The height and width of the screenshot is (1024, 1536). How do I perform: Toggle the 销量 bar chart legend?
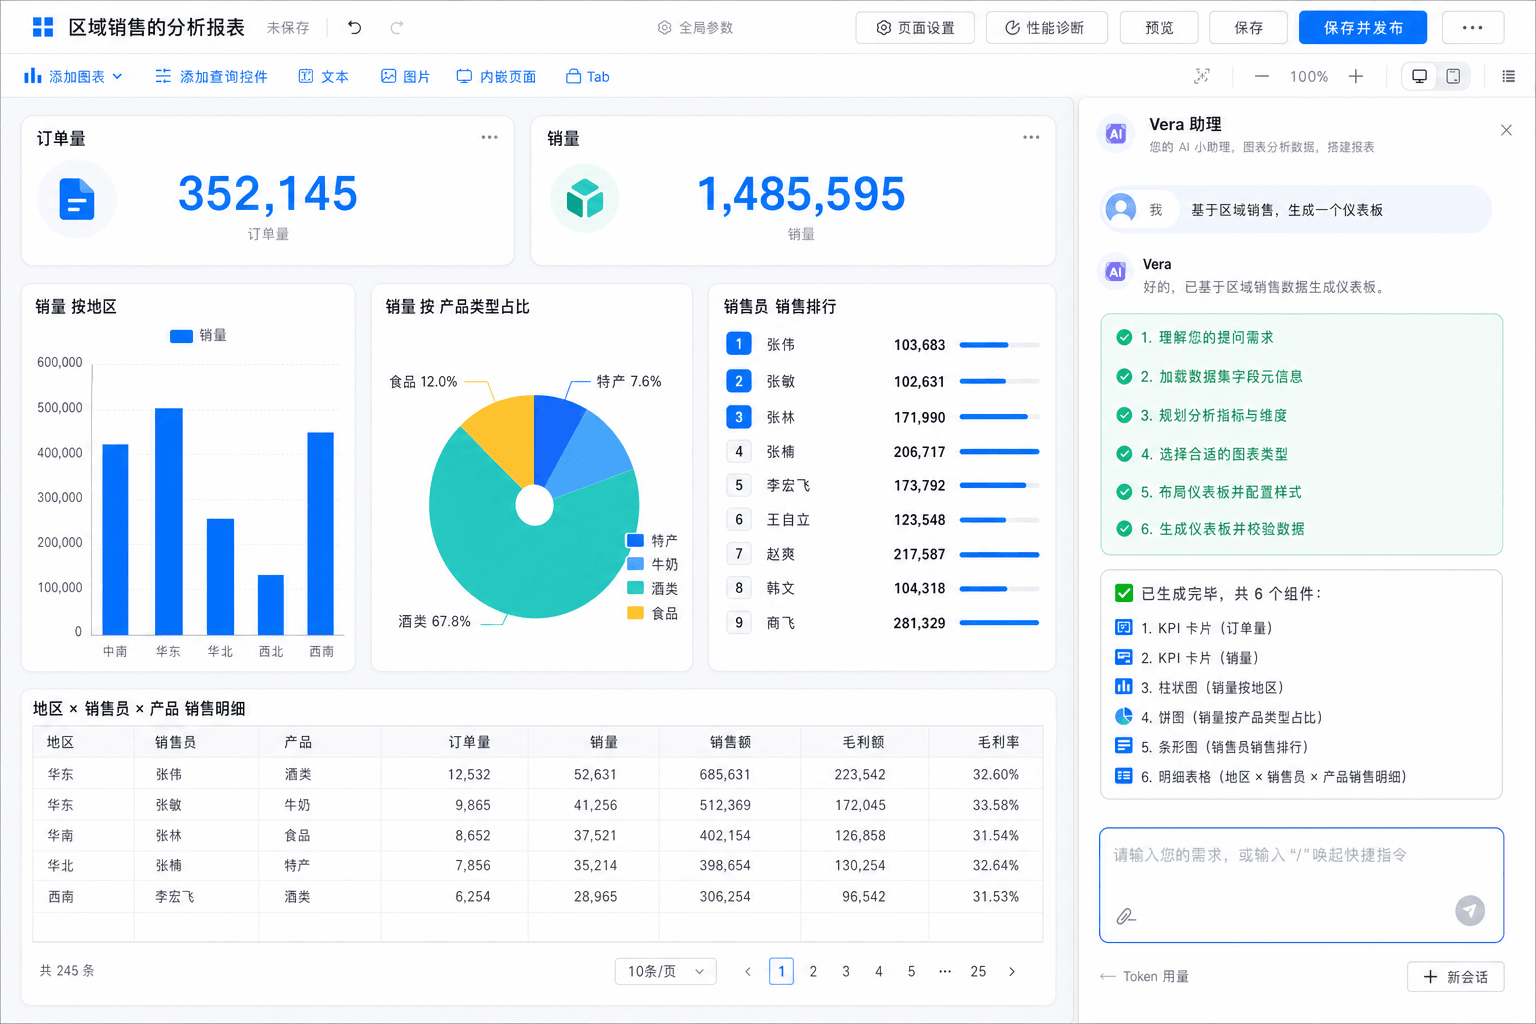[x=198, y=335]
